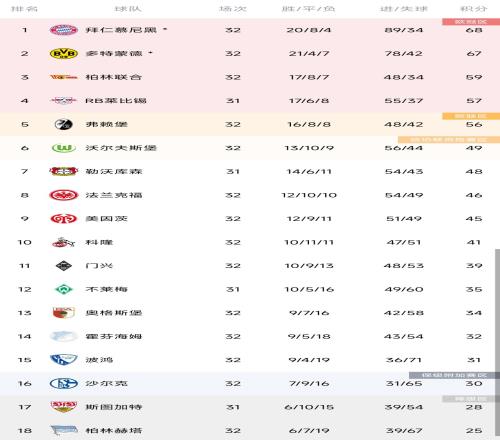Open the Eintracht Frankfurt red logo
500x440 pixels.
(63, 195)
